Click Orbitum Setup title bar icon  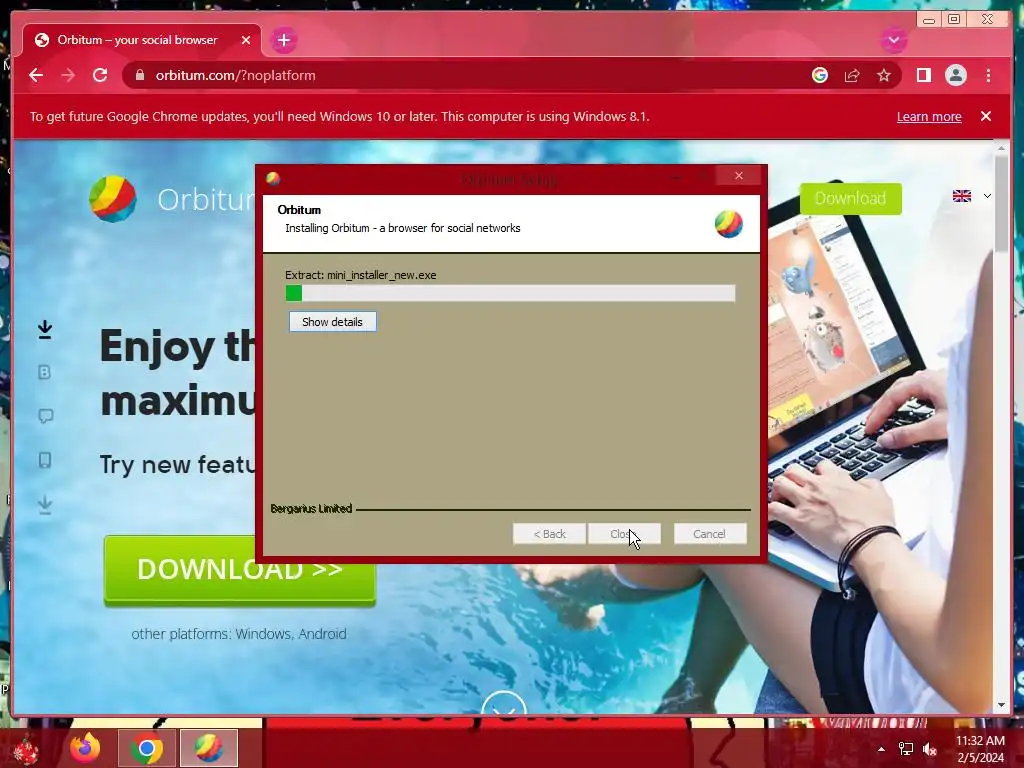tap(273, 178)
